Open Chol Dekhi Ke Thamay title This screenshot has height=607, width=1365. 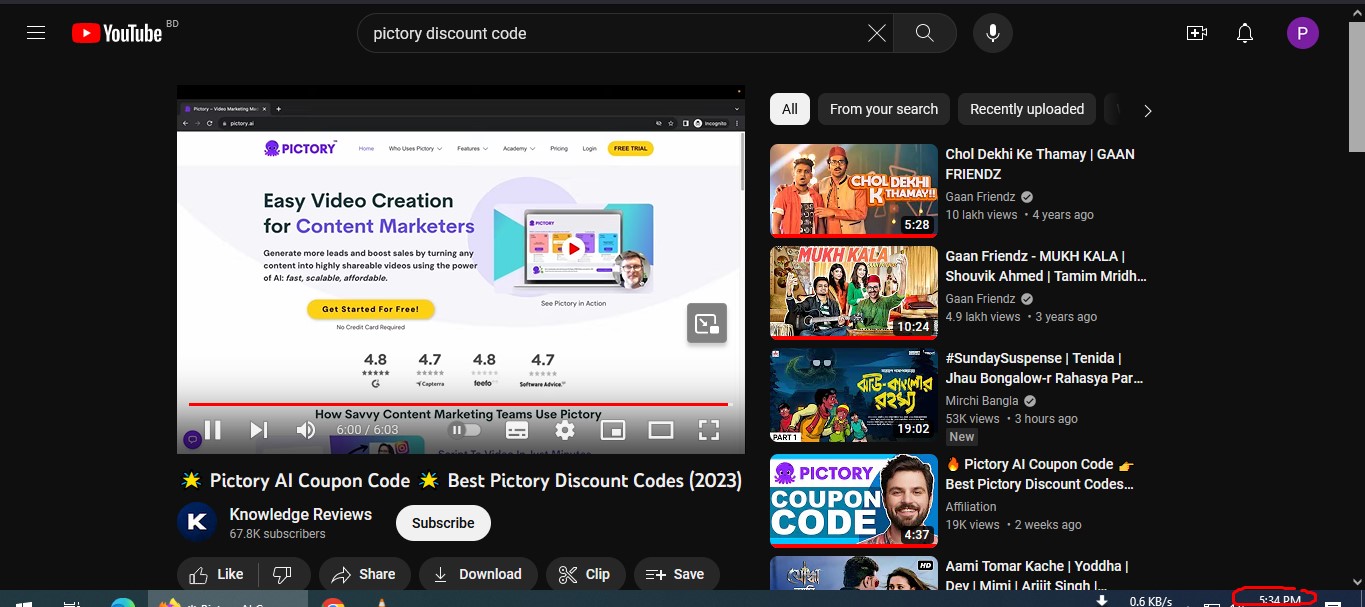coord(1040,164)
